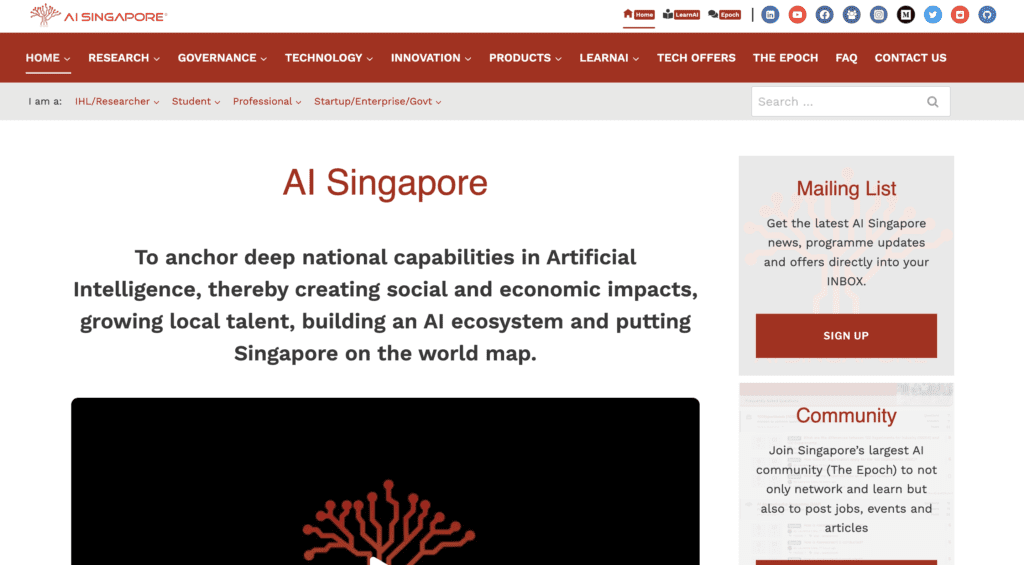Expand the PRODUCTS dropdown menu
The height and width of the screenshot is (565, 1024).
(x=525, y=58)
